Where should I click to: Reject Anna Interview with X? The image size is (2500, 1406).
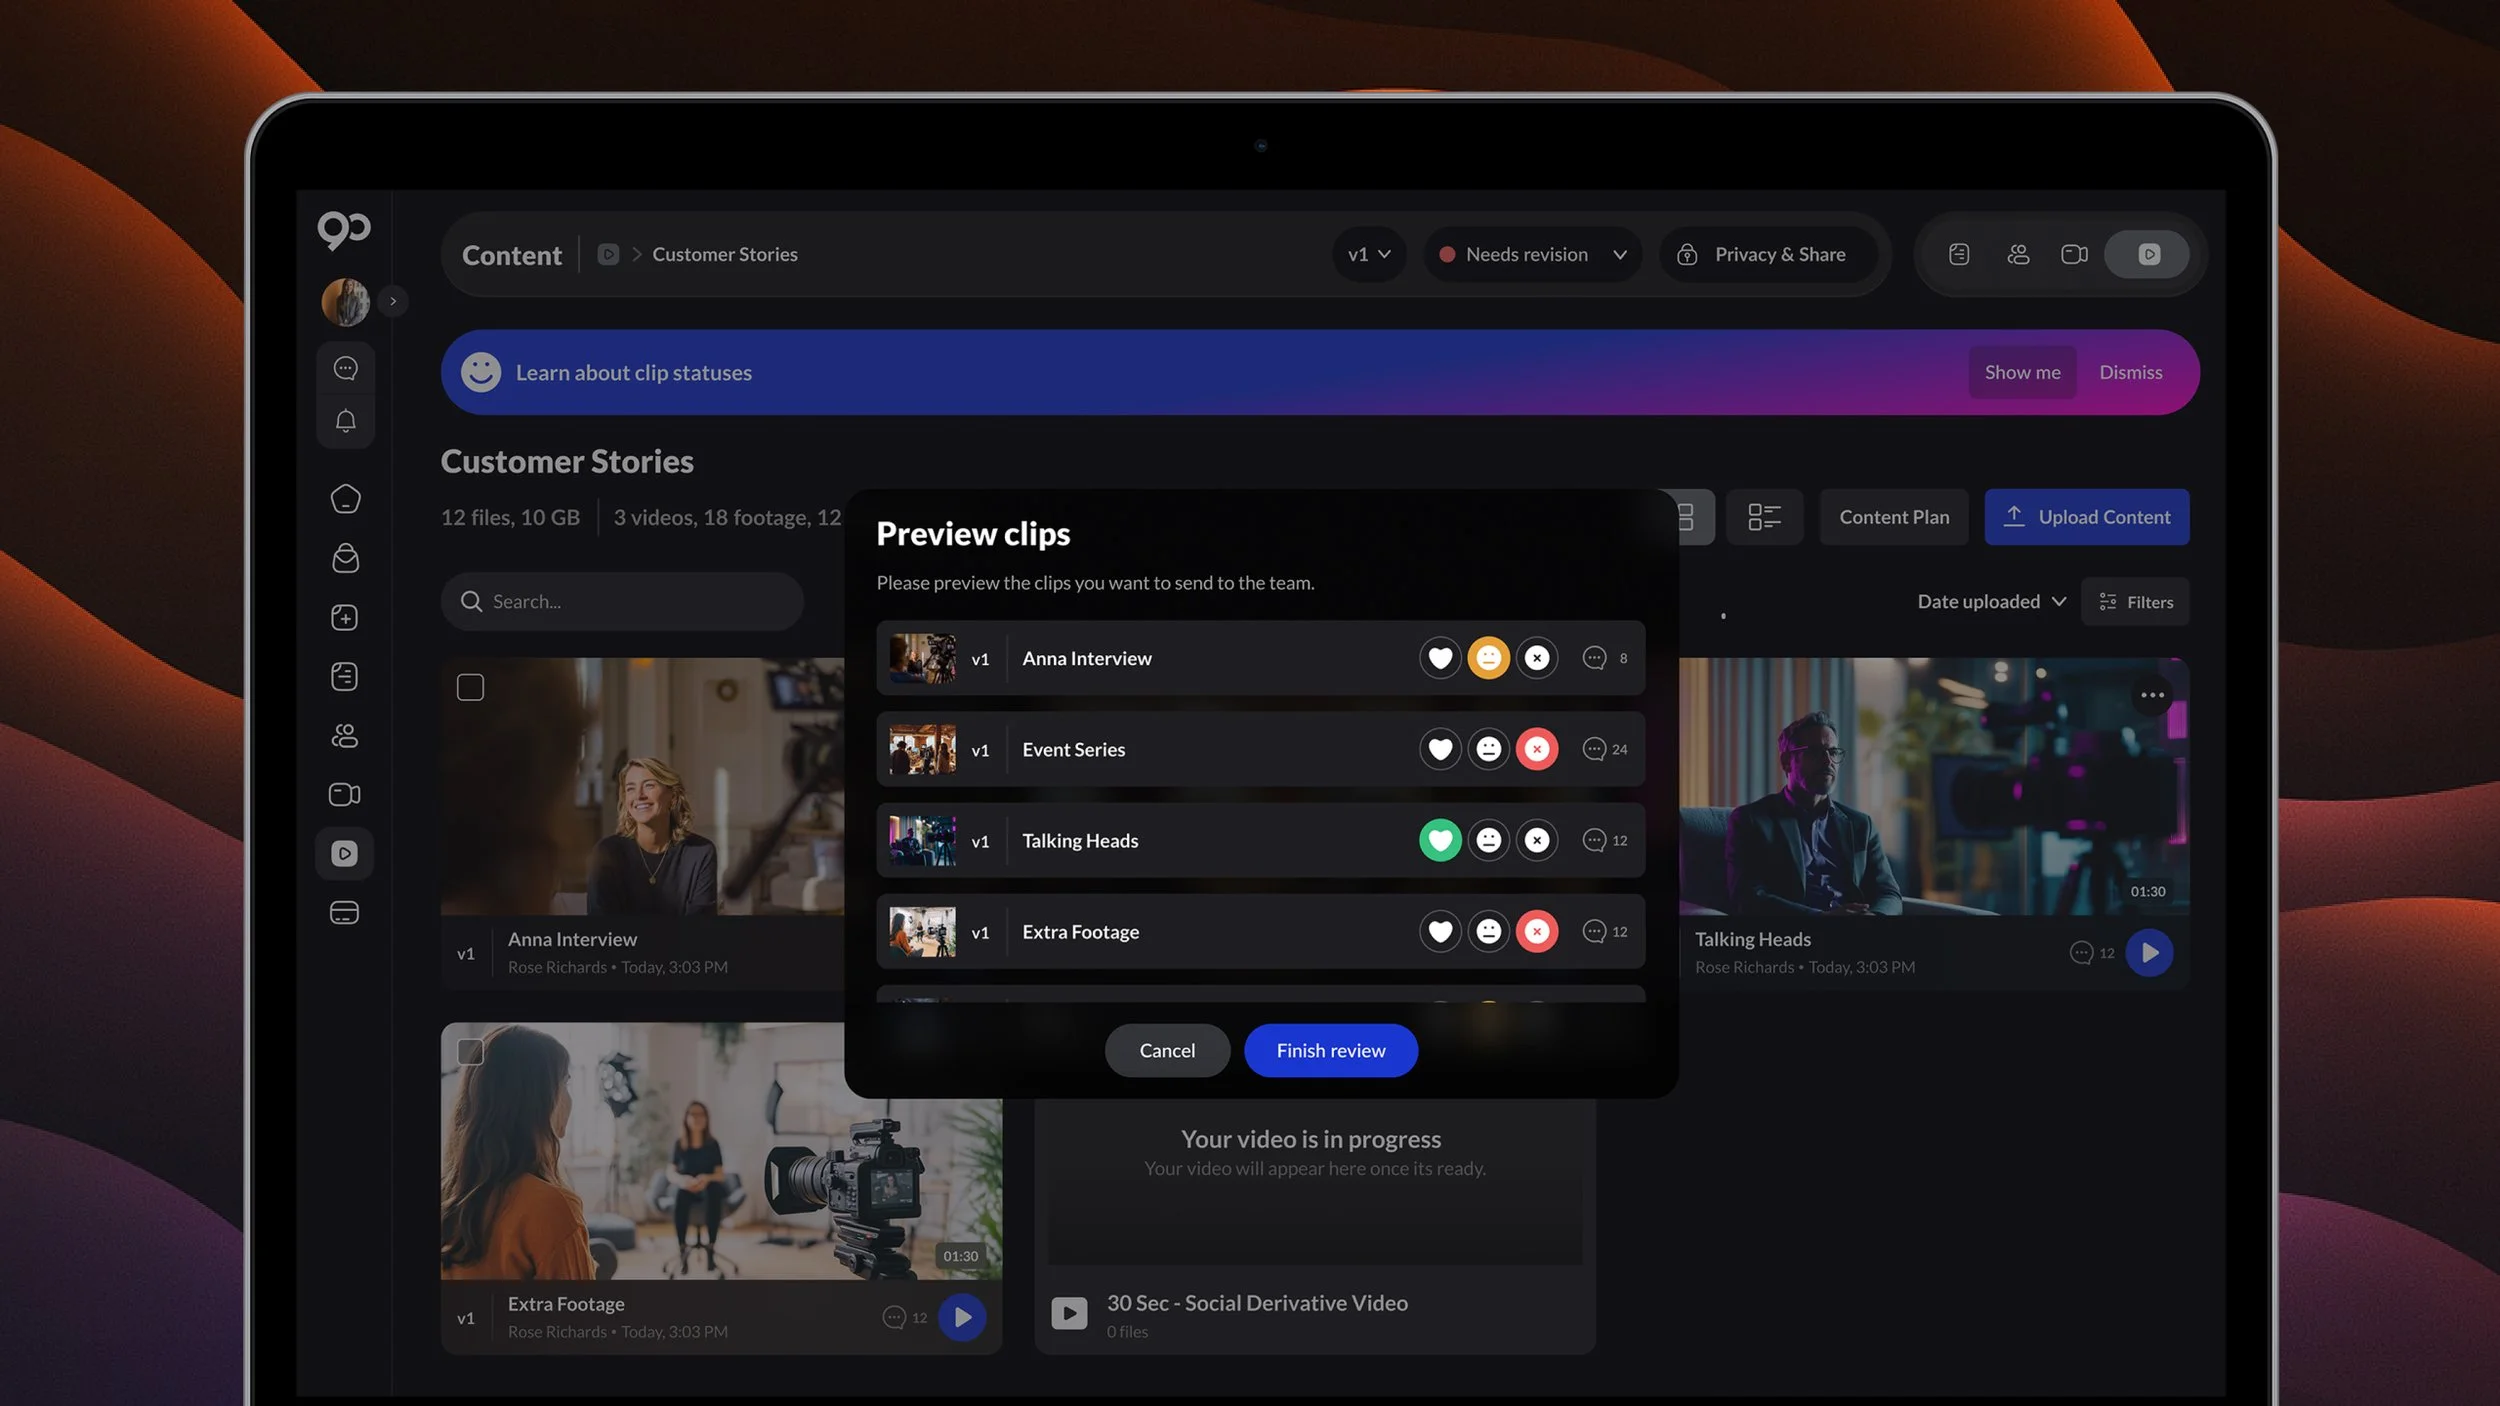tap(1537, 658)
